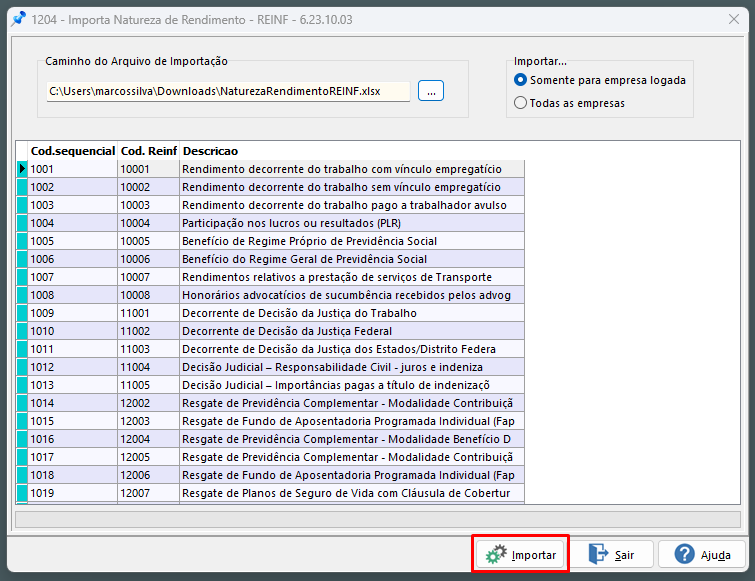
Task: Click the pin icon in title bar
Action: point(18,19)
